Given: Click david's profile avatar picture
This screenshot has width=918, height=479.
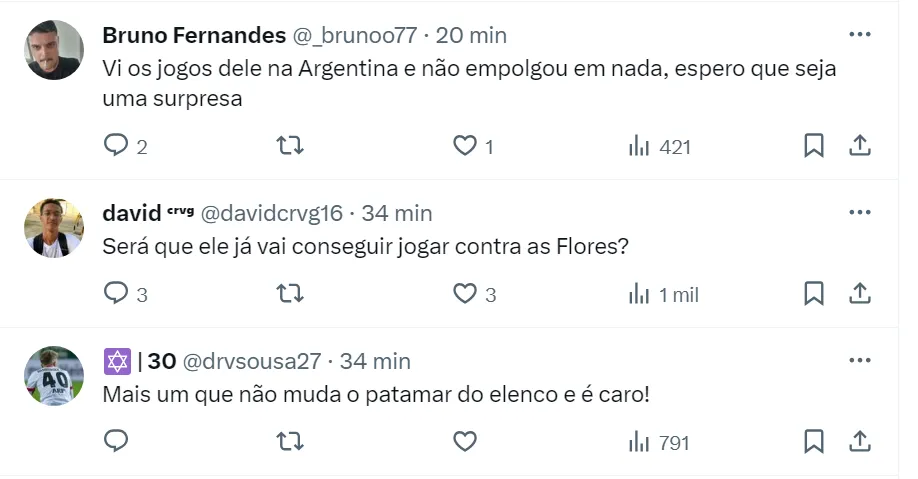Looking at the screenshot, I should tap(53, 228).
